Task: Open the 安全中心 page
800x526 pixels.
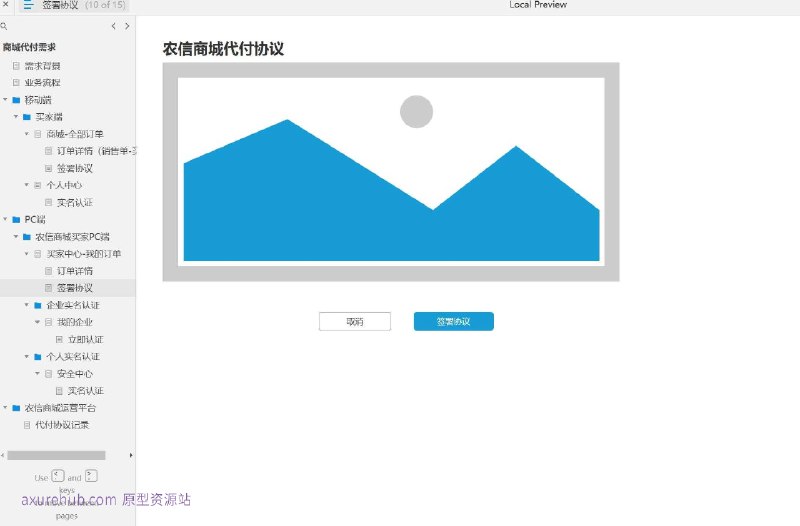Action: click(74, 374)
